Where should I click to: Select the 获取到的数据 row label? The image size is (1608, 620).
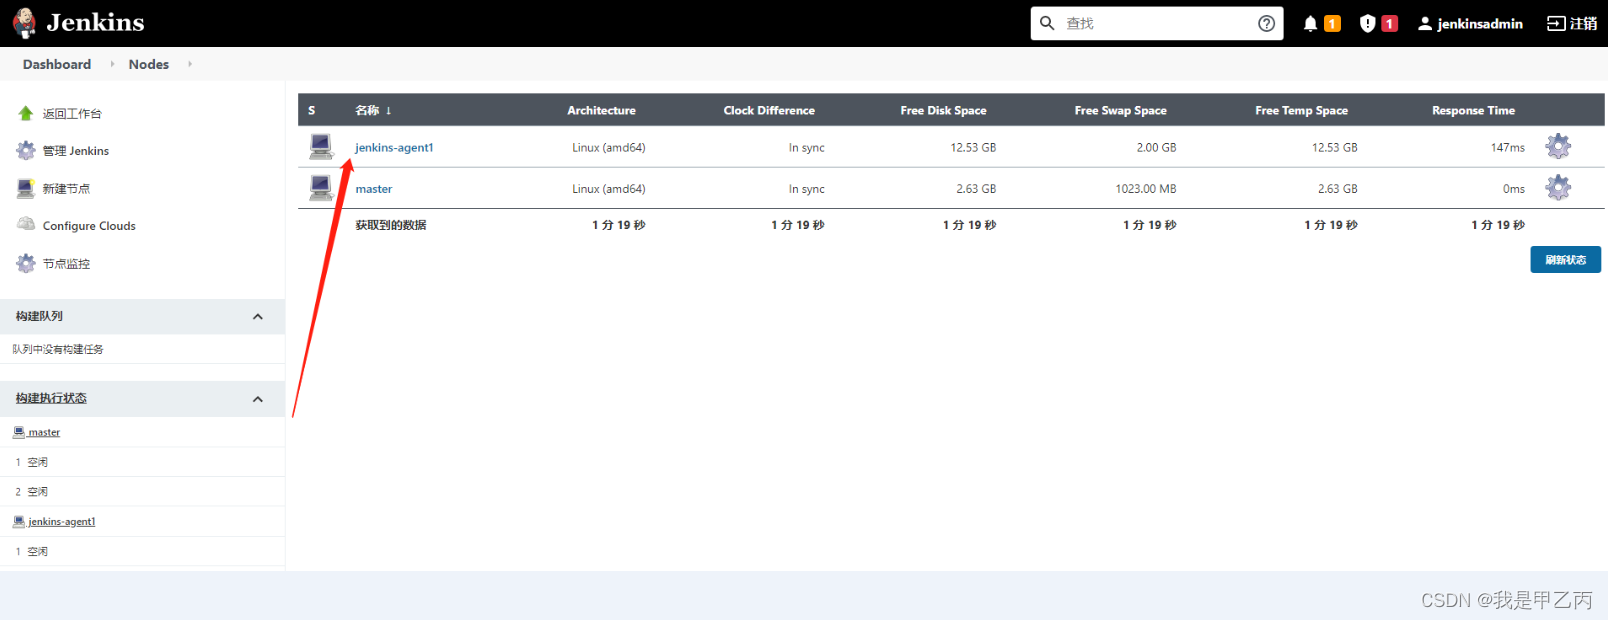pyautogui.click(x=391, y=225)
